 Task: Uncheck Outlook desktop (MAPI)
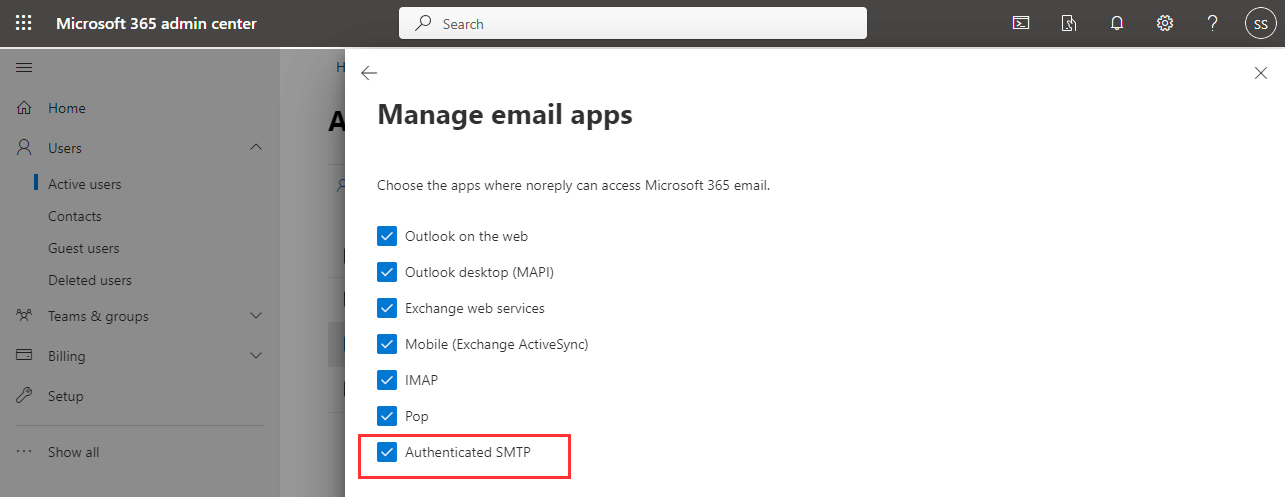(387, 272)
